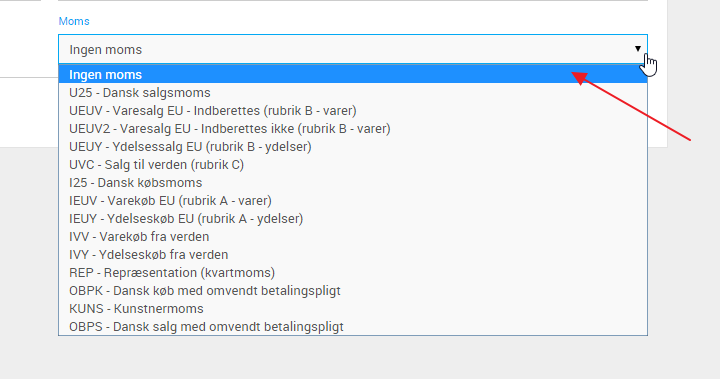Choose UEUY - Ydelsessalg EU option
The image size is (720, 379).
click(353, 147)
